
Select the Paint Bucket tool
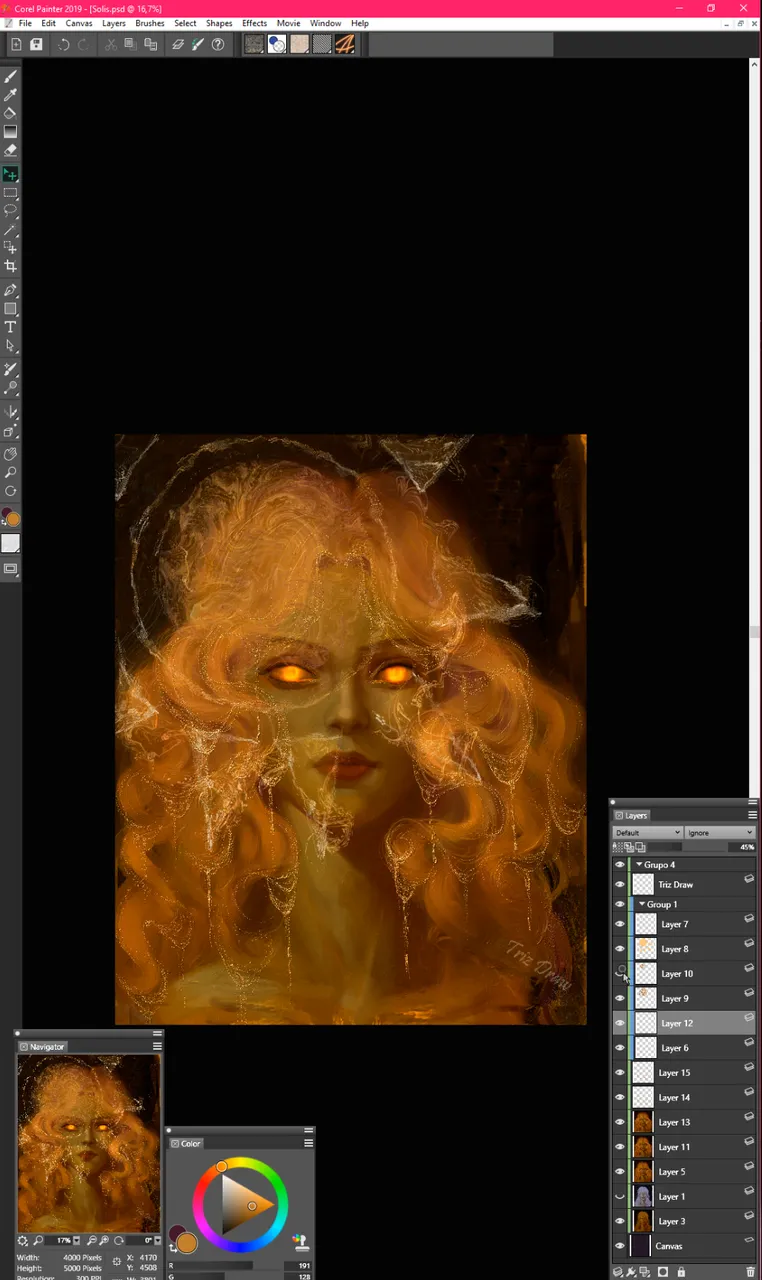point(11,113)
